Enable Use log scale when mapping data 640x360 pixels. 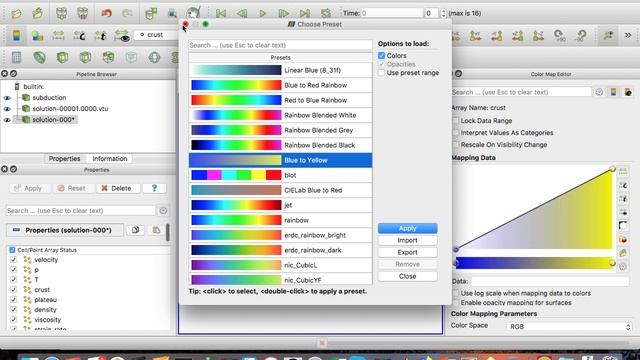tap(456, 293)
